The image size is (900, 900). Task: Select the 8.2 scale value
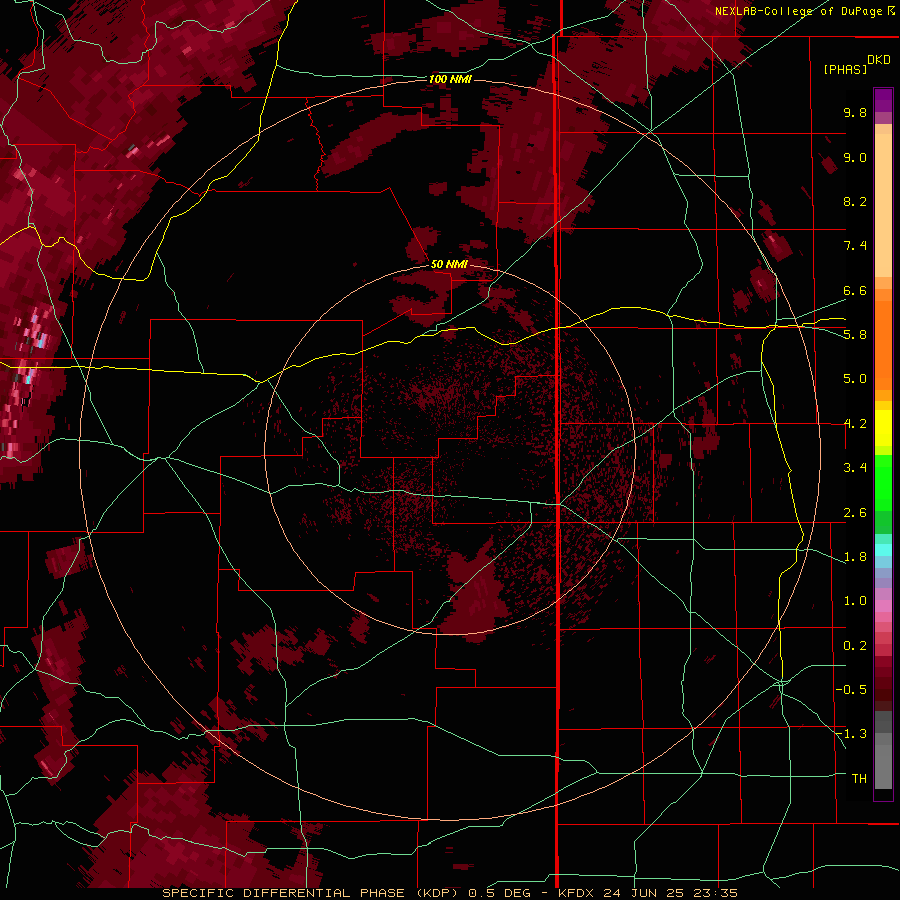[x=855, y=201]
